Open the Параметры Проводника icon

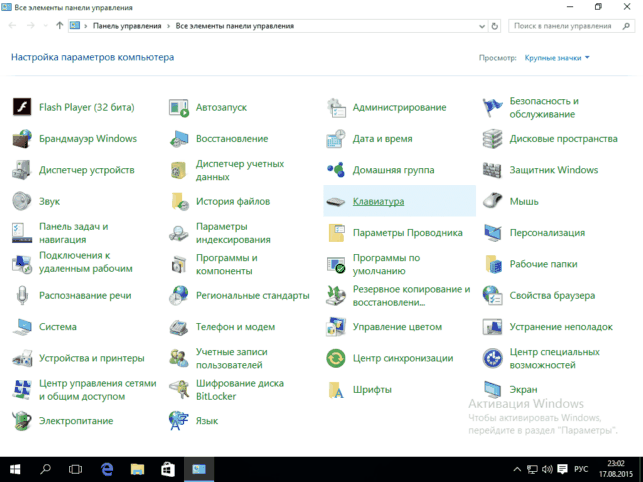[x=336, y=233]
